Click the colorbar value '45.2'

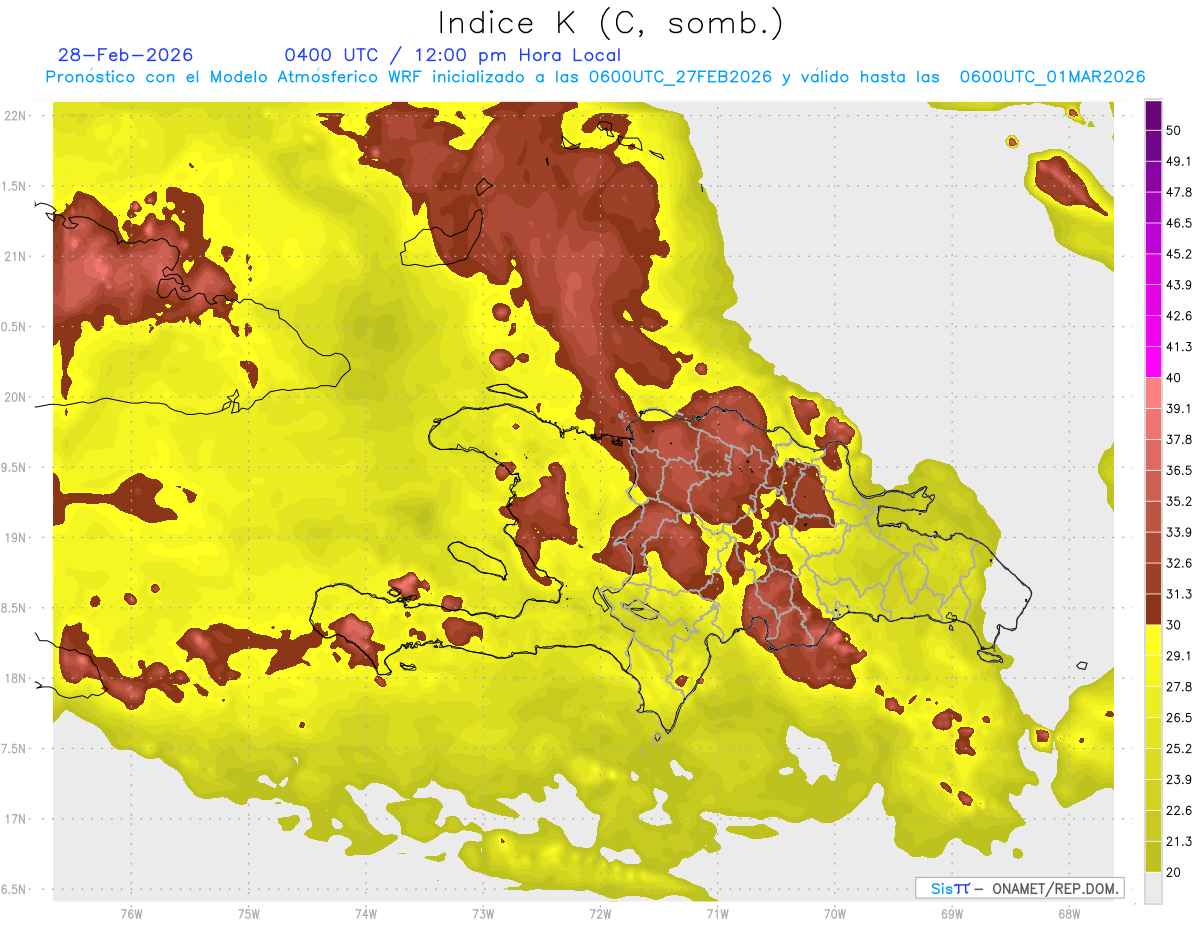1179,254
